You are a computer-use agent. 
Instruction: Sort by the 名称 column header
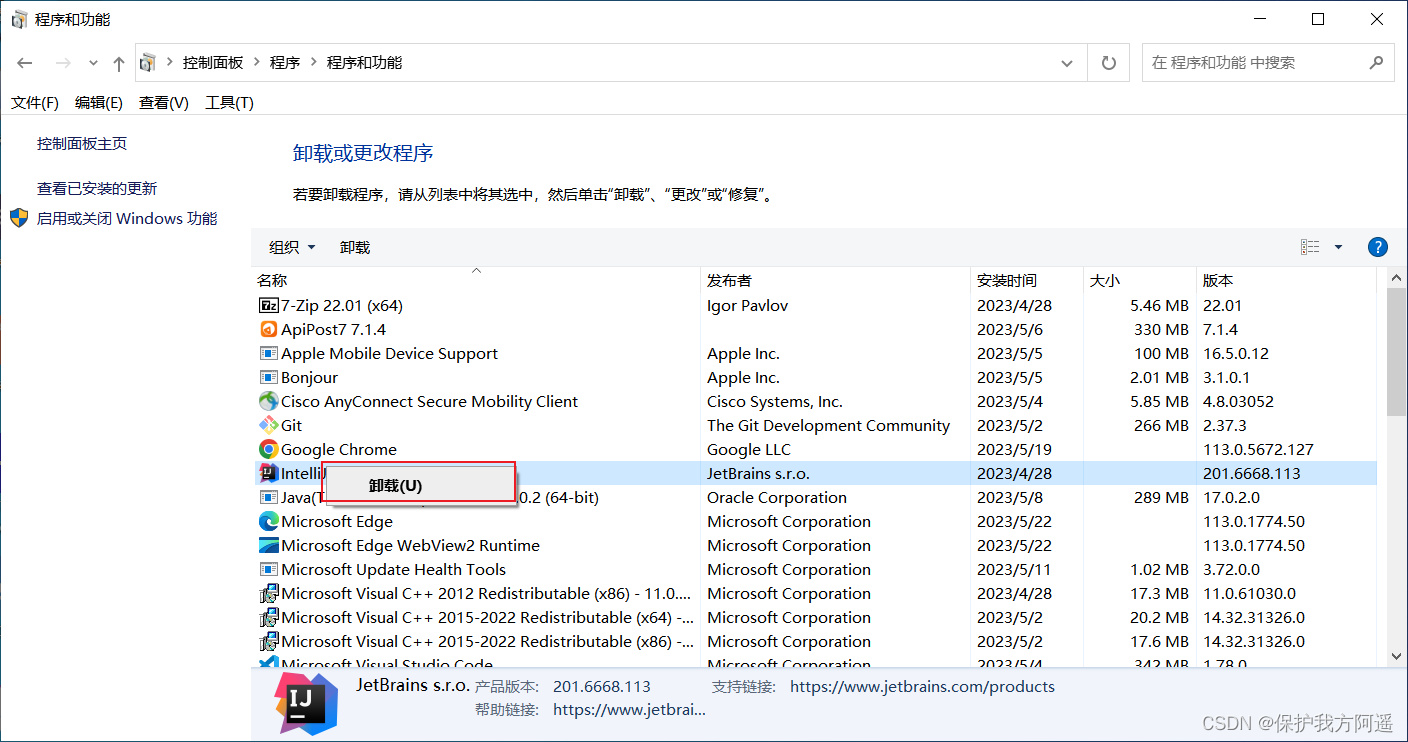[476, 281]
